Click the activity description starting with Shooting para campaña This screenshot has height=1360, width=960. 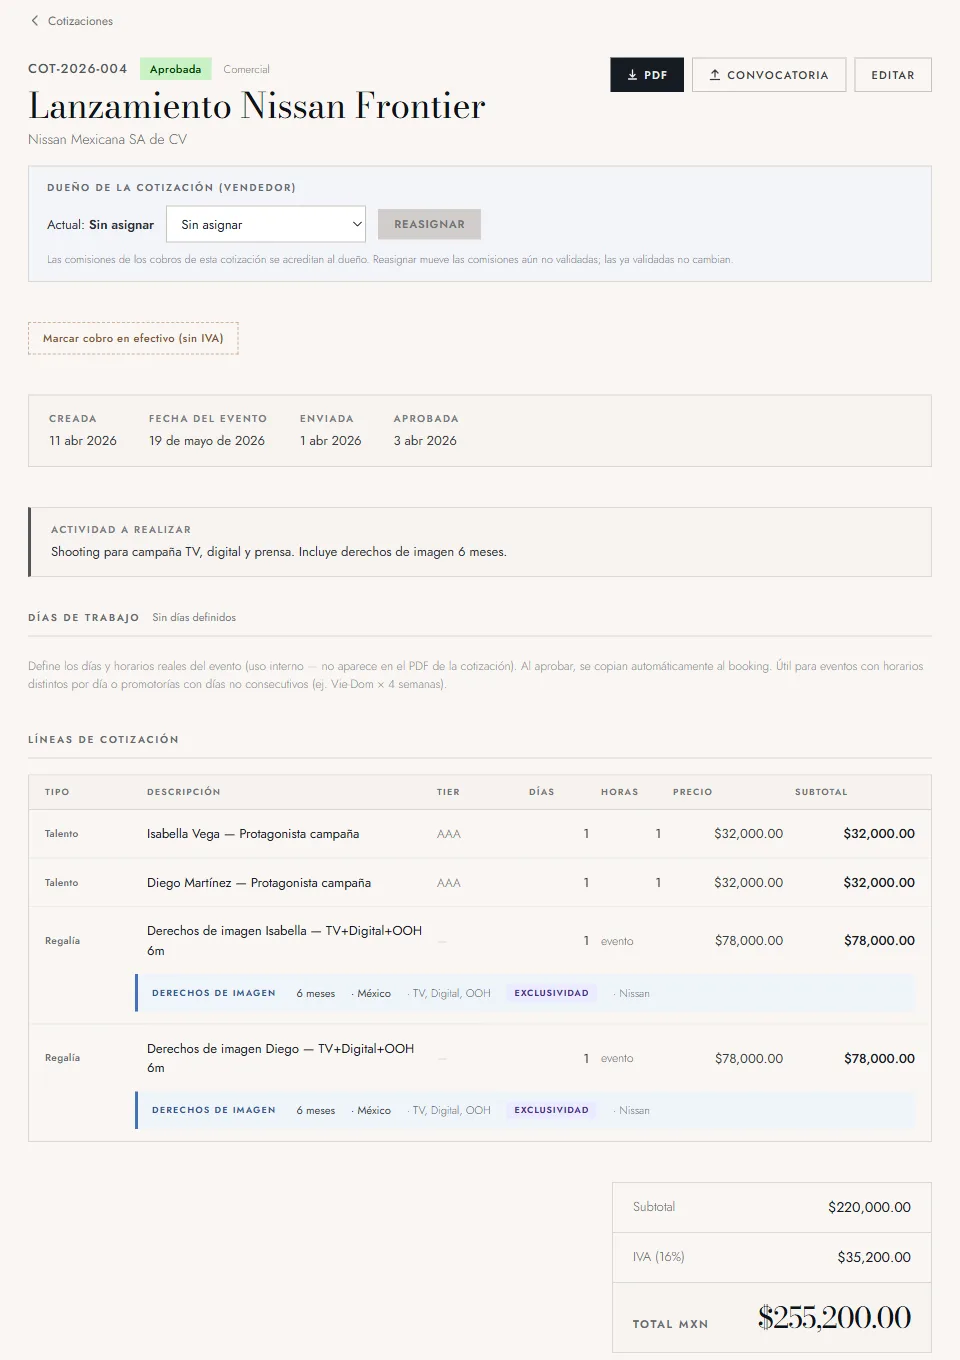tap(279, 552)
